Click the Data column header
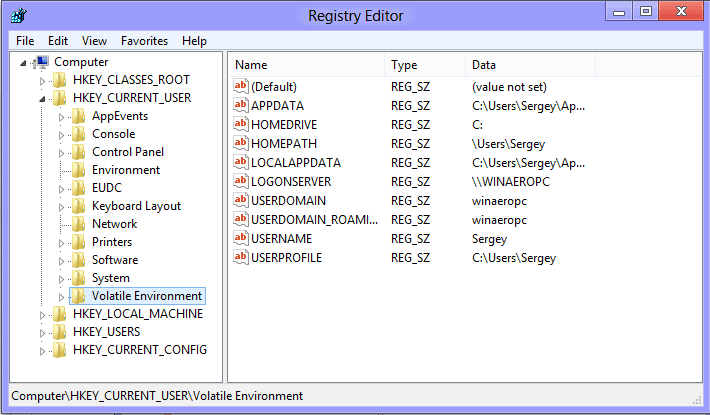This screenshot has width=710, height=415. [x=530, y=65]
